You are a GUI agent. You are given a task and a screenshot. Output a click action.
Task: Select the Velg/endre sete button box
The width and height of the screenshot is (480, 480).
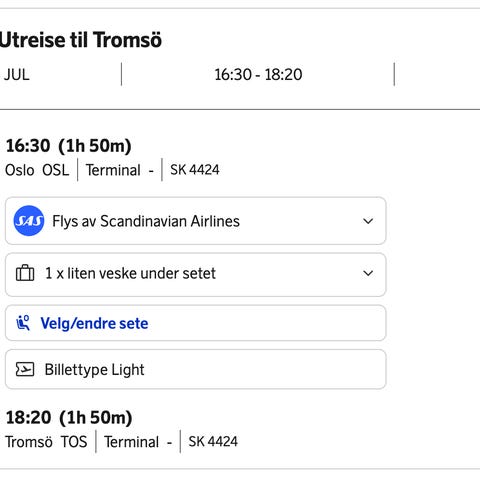pos(196,323)
